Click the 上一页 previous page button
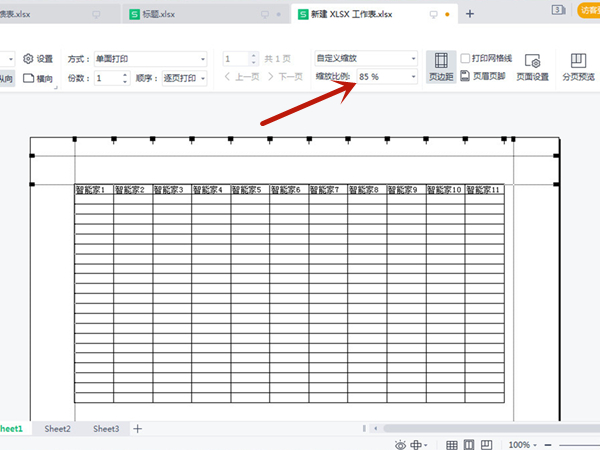 239,77
